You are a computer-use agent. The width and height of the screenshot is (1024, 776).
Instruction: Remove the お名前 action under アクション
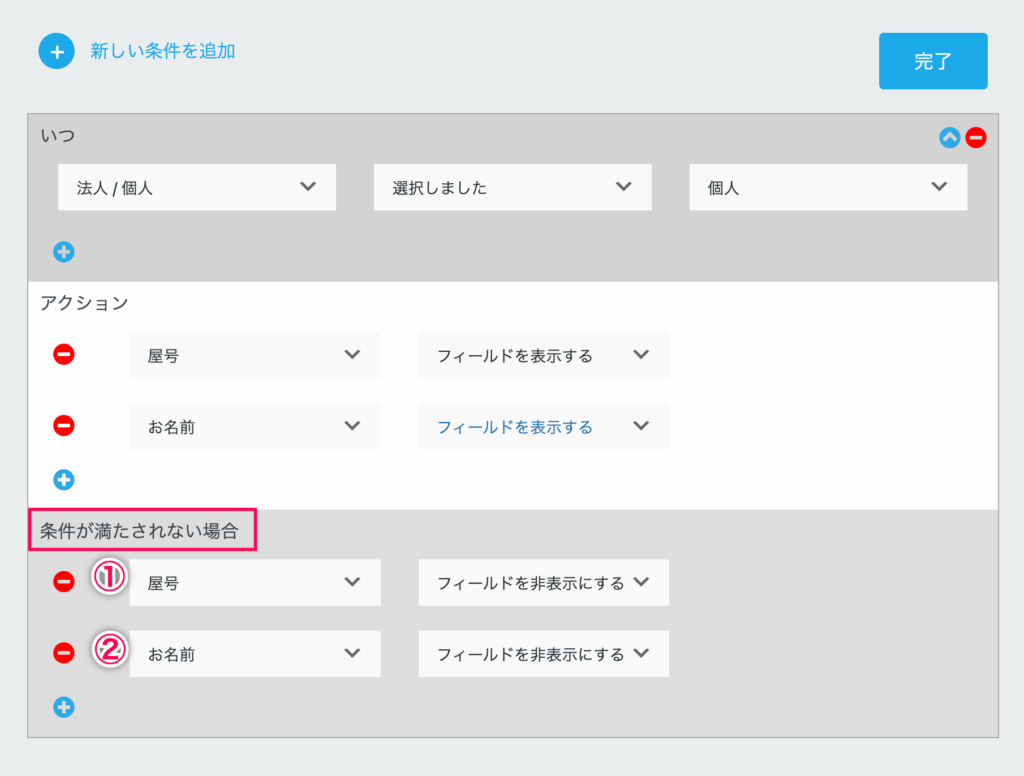[63, 426]
